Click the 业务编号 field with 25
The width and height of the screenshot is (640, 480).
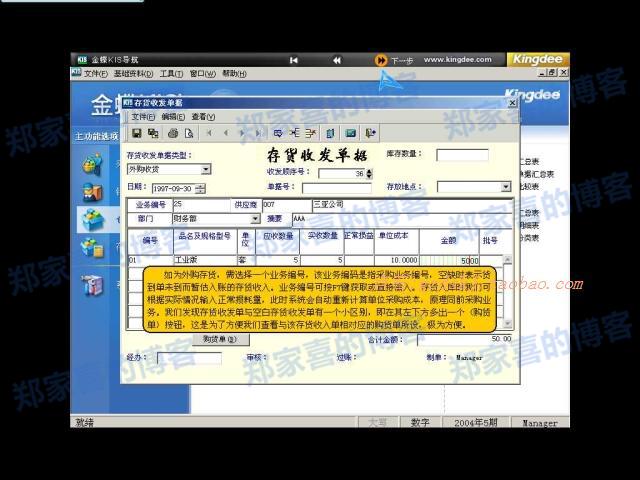[x=201, y=205]
